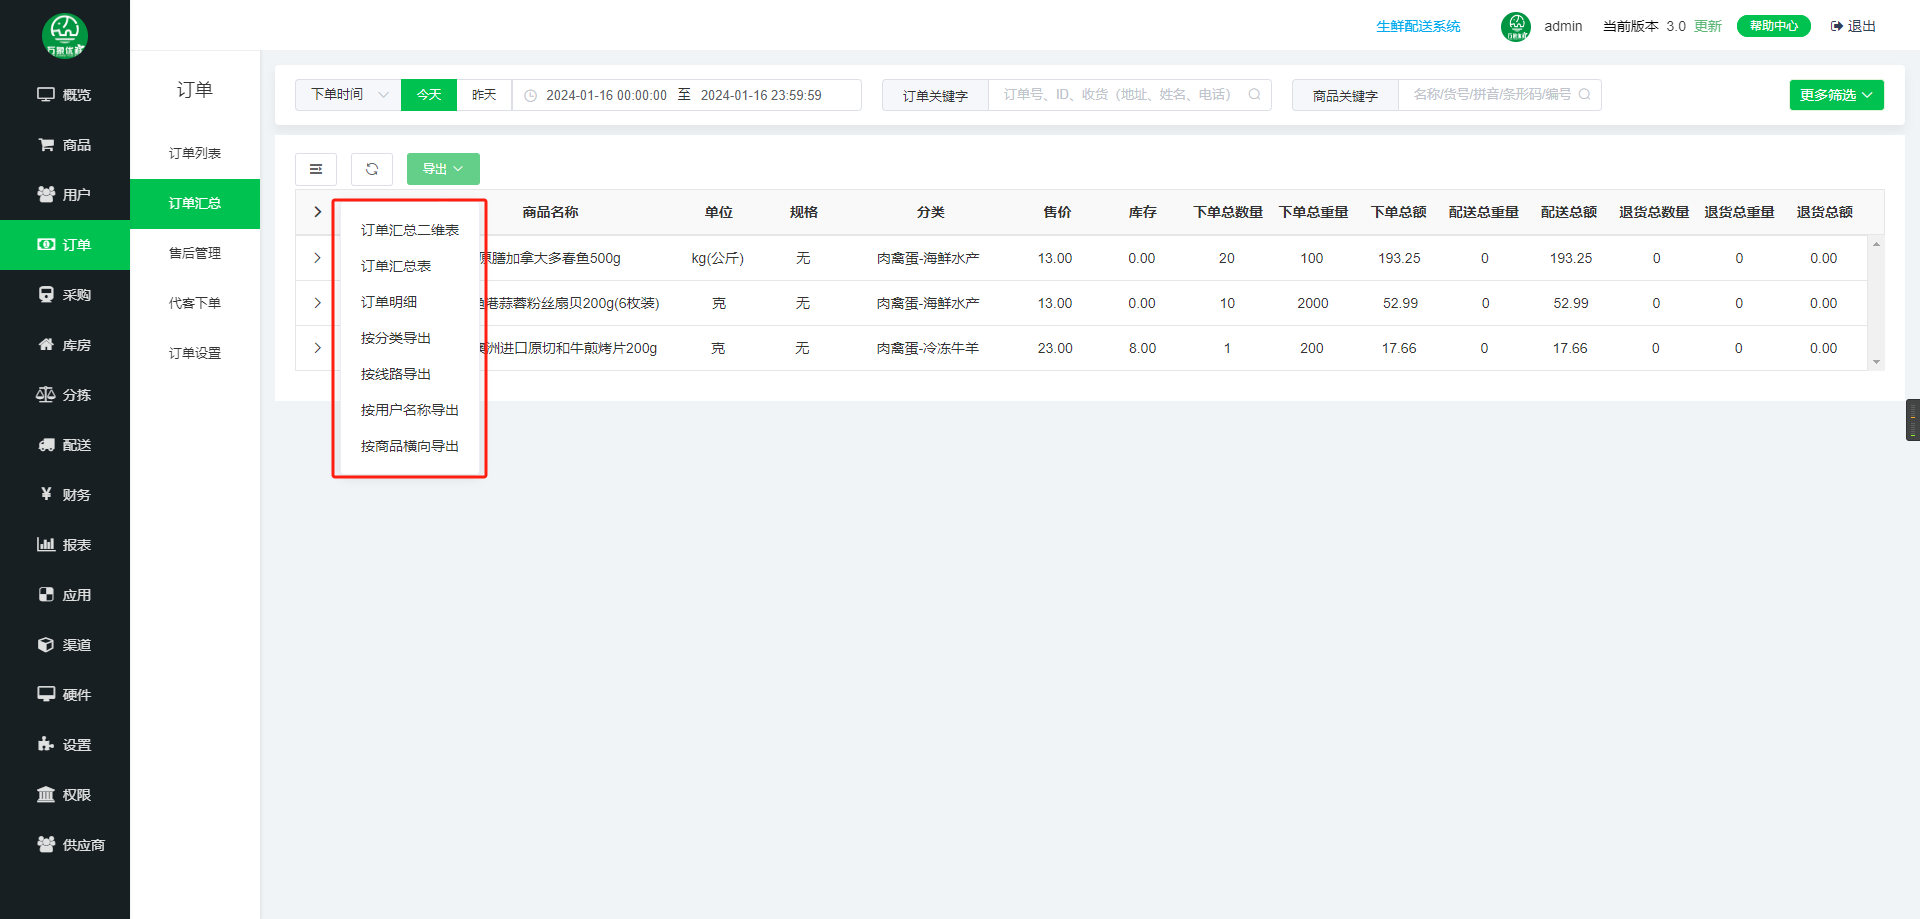Open the 概览 overview sidebar section
Viewport: 1920px width, 919px height.
(65, 95)
